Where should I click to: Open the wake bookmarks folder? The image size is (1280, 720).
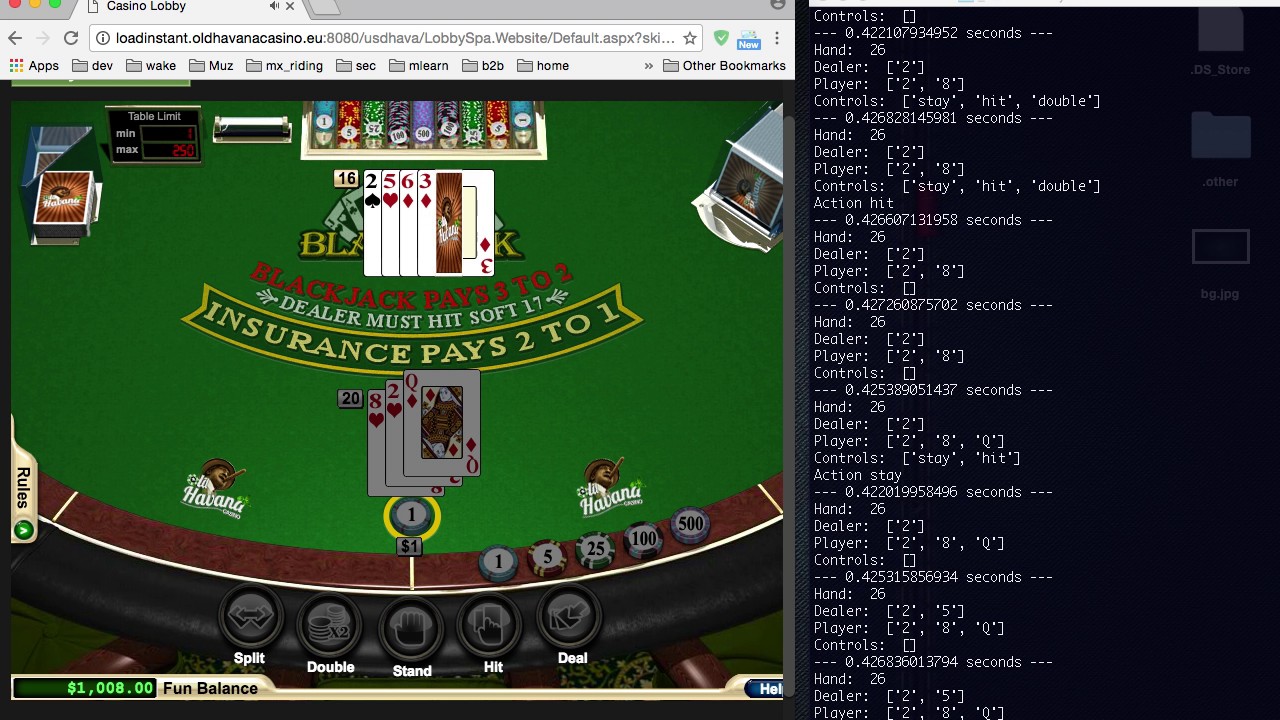[150, 66]
